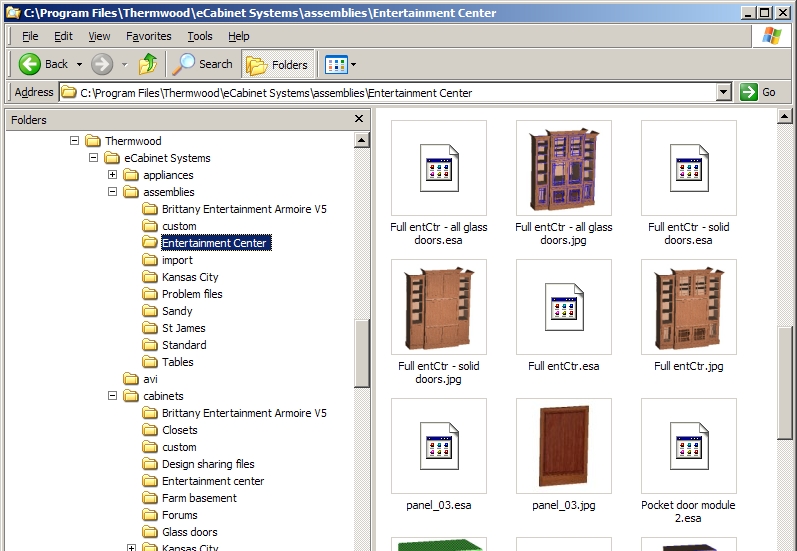
Task: Open the Back history dropdown arrow
Action: (79, 65)
